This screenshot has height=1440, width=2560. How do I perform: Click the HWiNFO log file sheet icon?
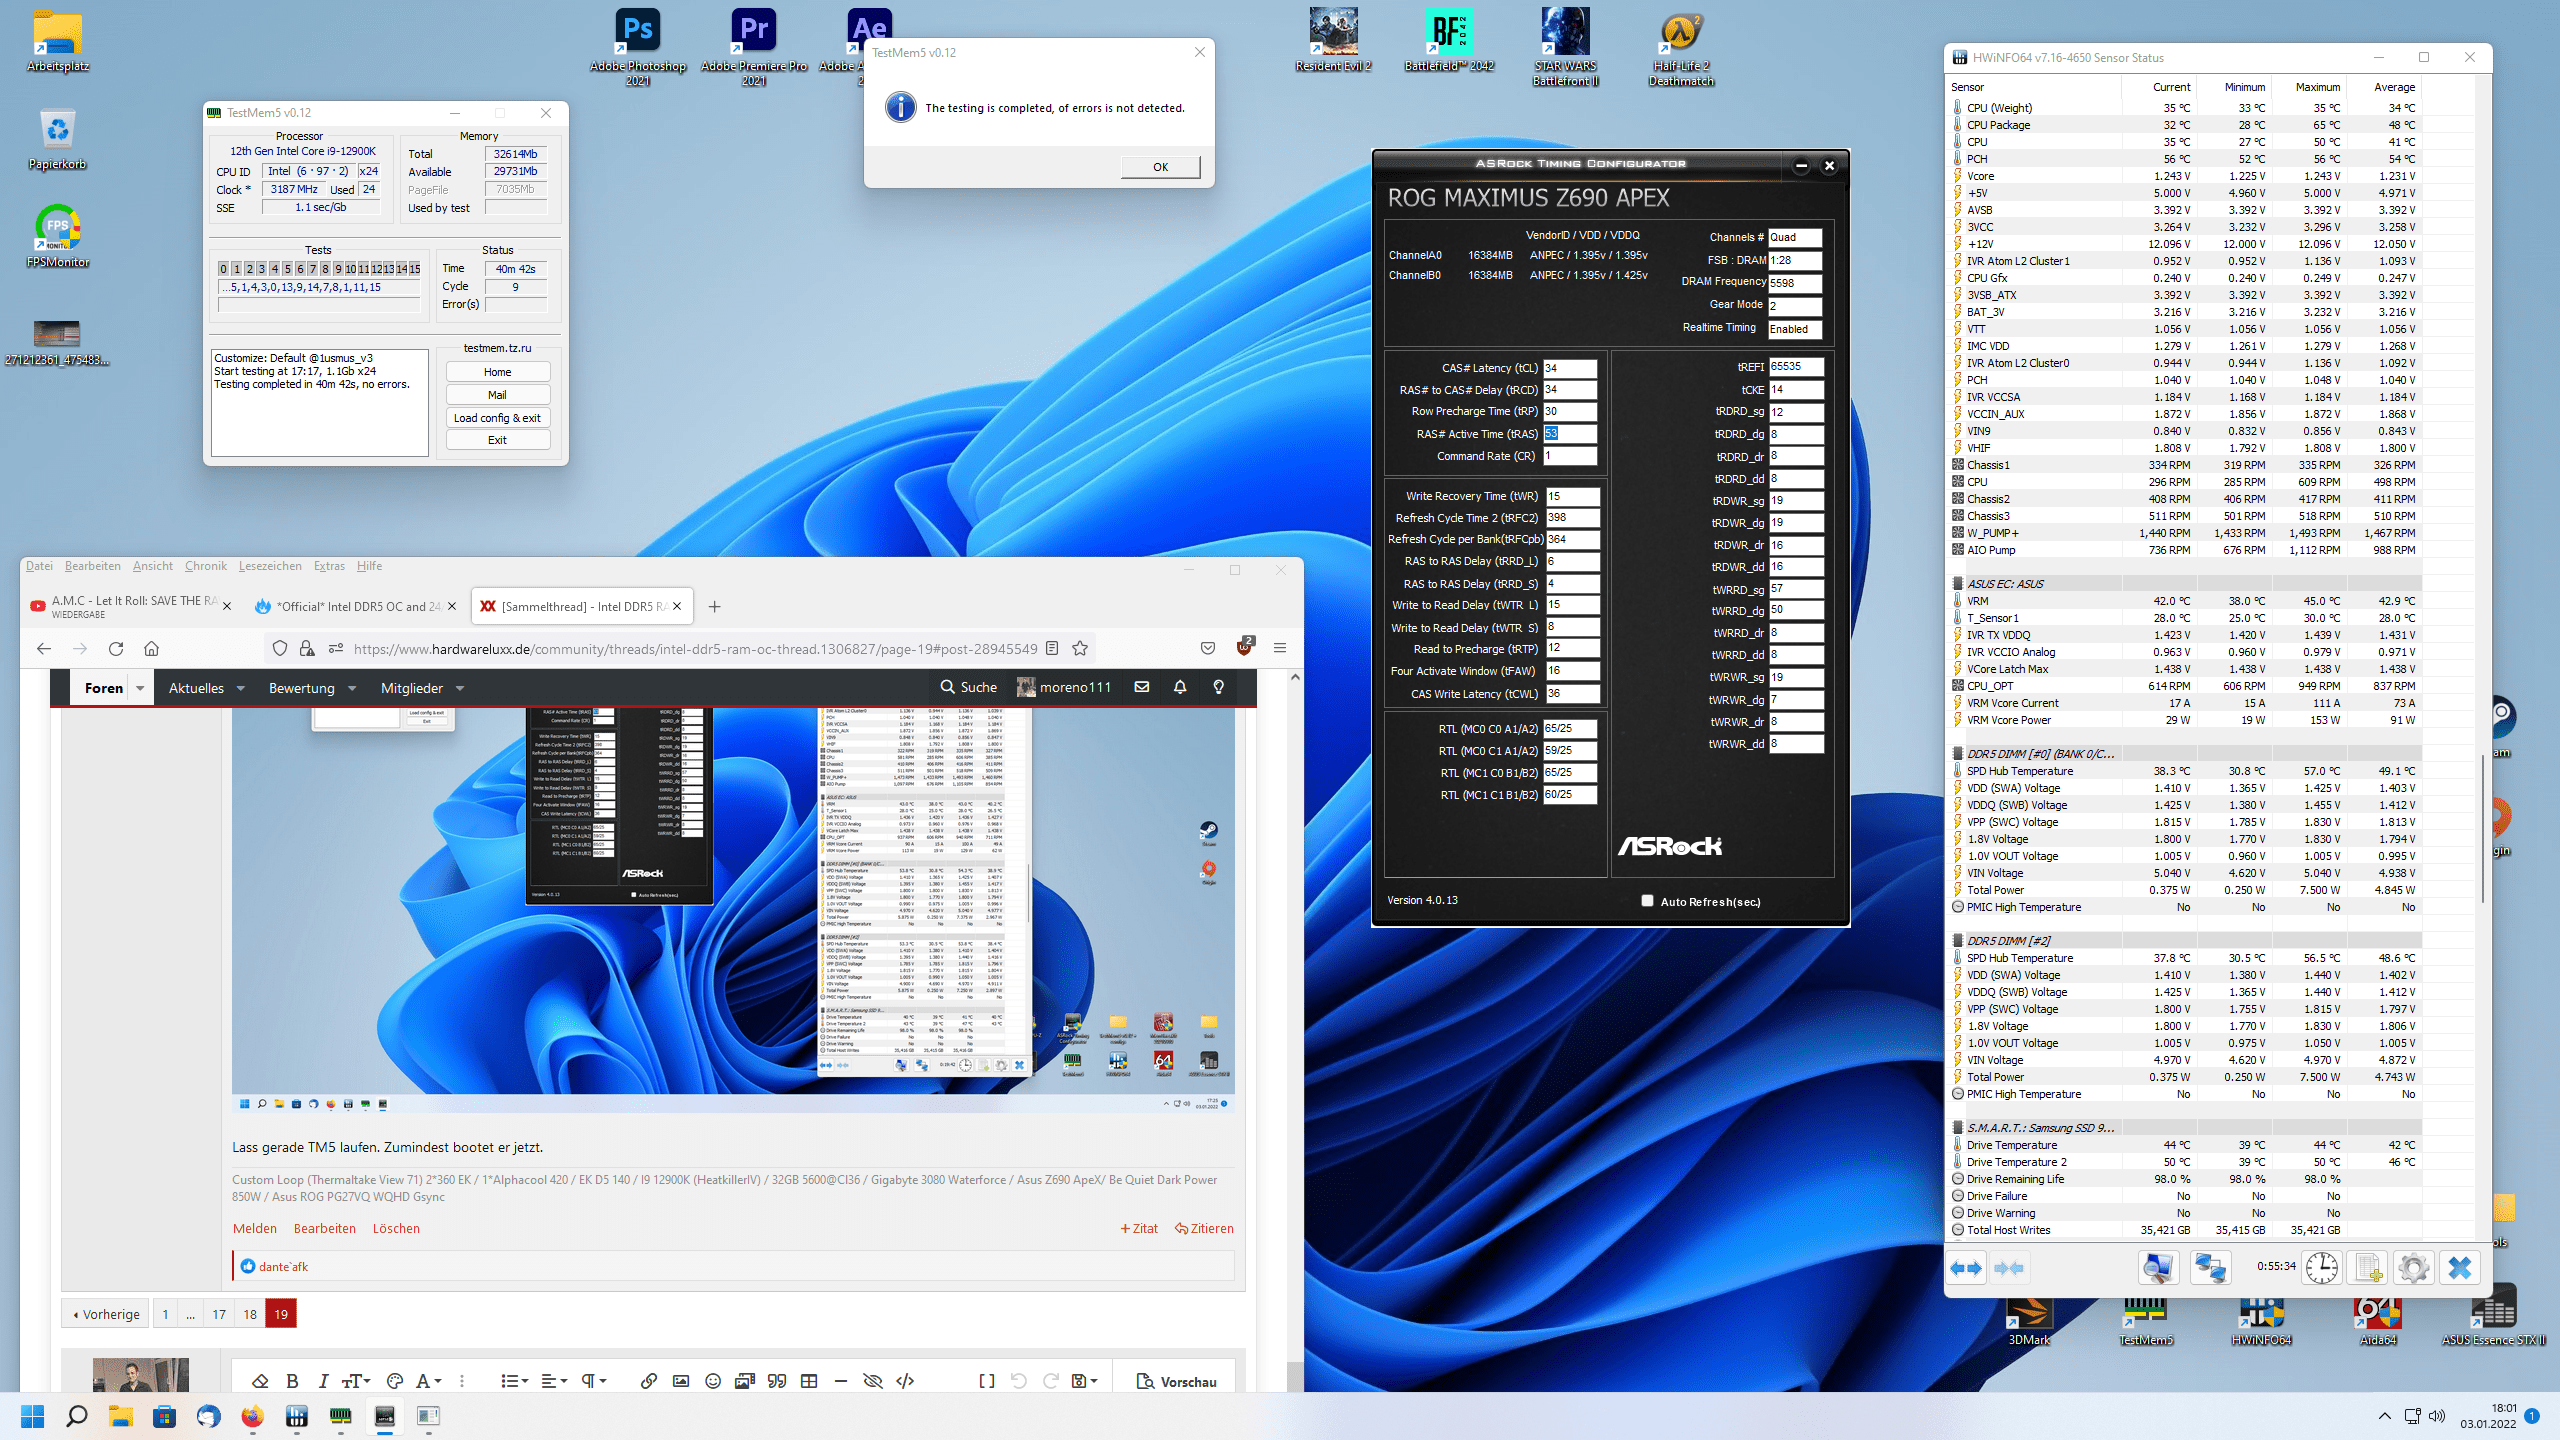pyautogui.click(x=2368, y=1268)
